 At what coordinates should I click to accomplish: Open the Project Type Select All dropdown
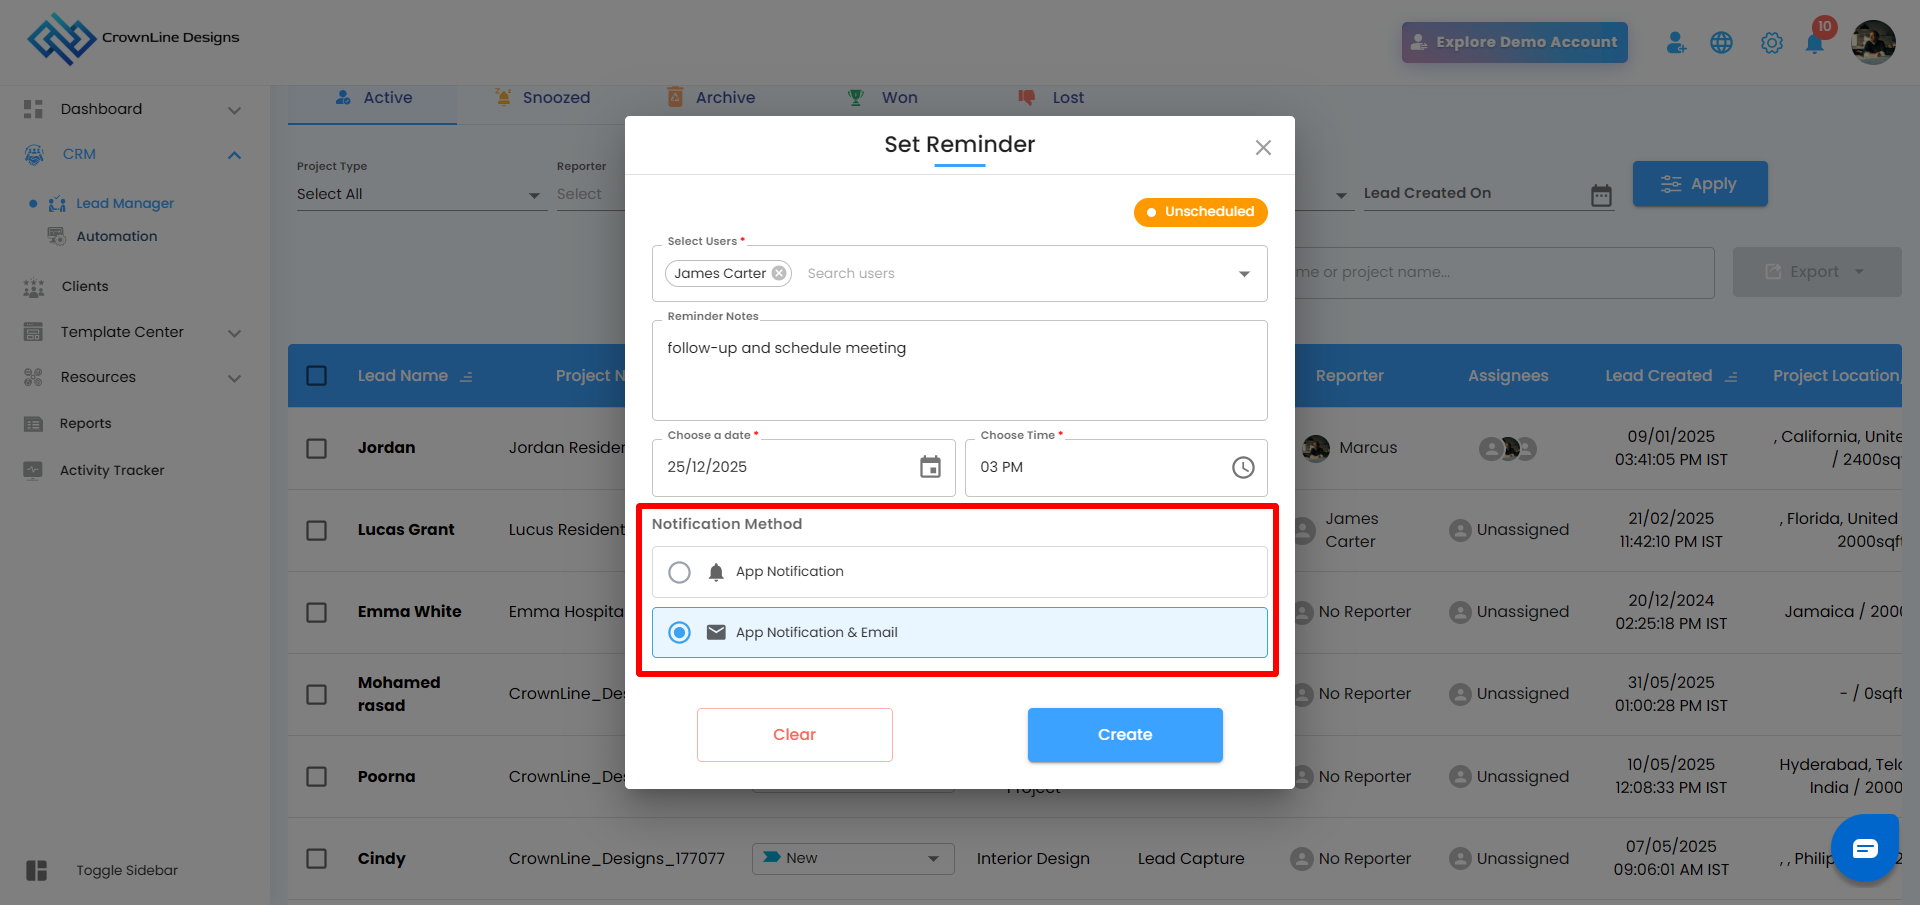pyautogui.click(x=418, y=194)
